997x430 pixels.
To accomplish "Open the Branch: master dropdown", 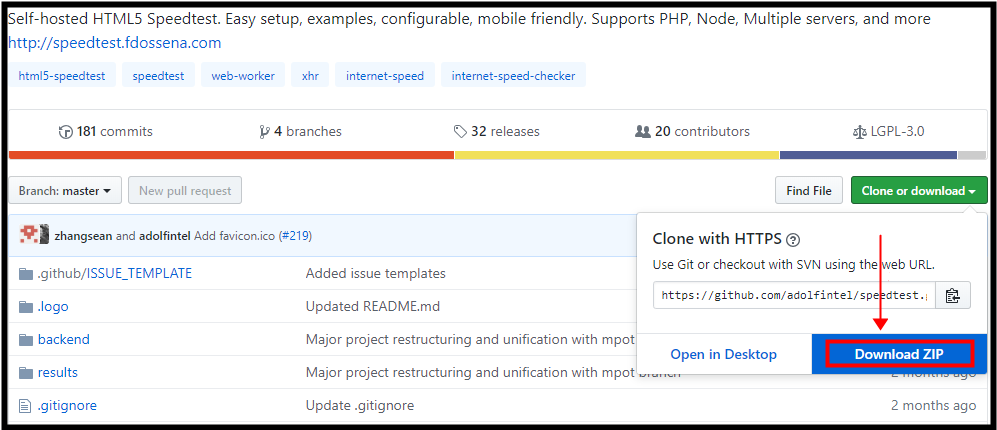I will click(66, 190).
